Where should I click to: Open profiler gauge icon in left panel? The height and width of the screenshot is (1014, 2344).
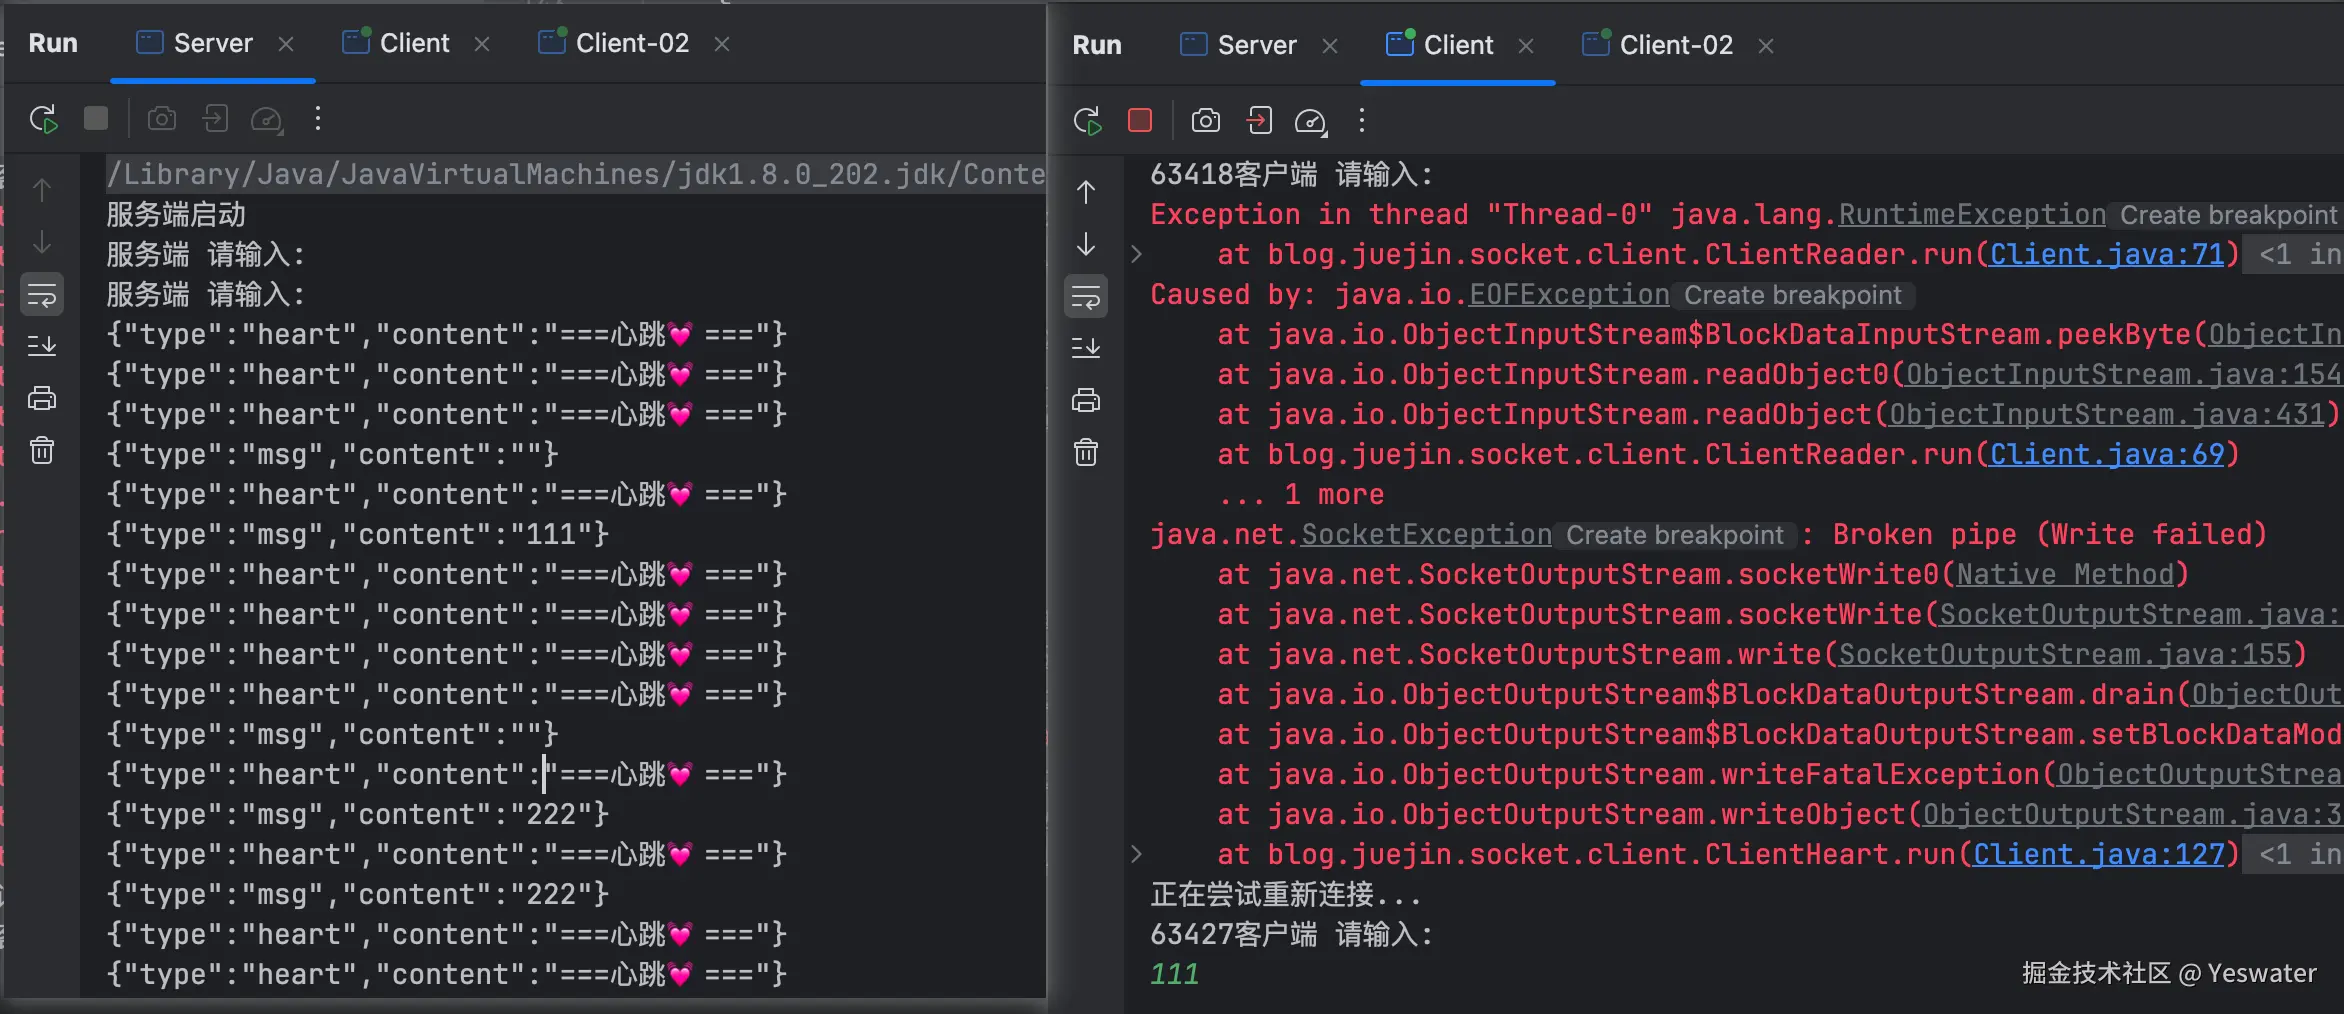coord(267,120)
